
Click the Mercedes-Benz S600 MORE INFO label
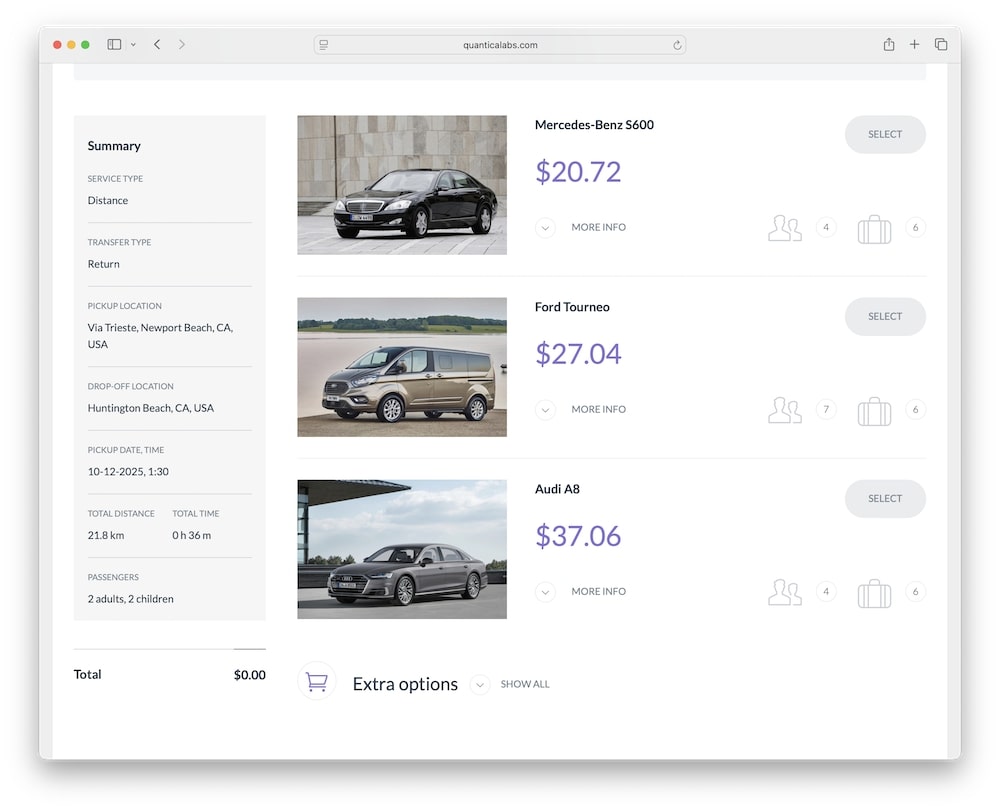point(598,227)
